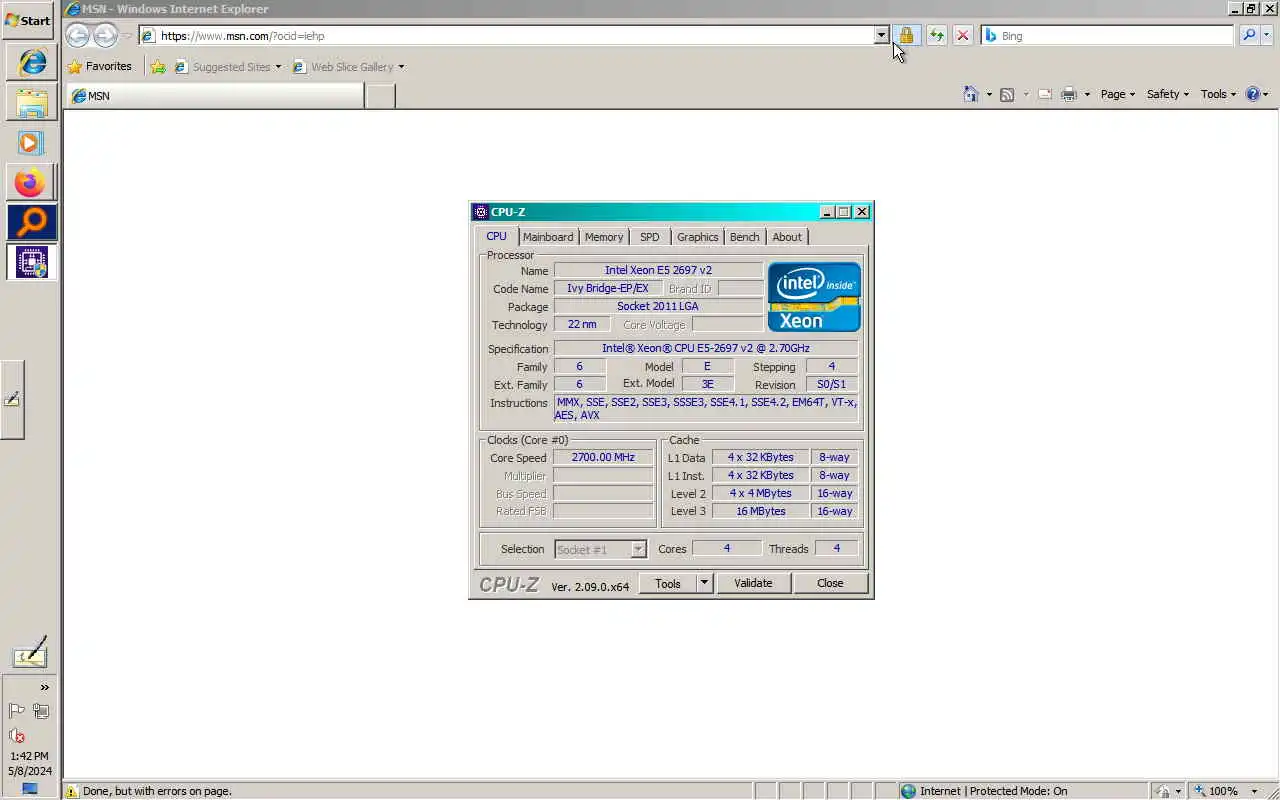
Task: Switch to the SPD tab in CPU-Z
Action: pyautogui.click(x=650, y=237)
